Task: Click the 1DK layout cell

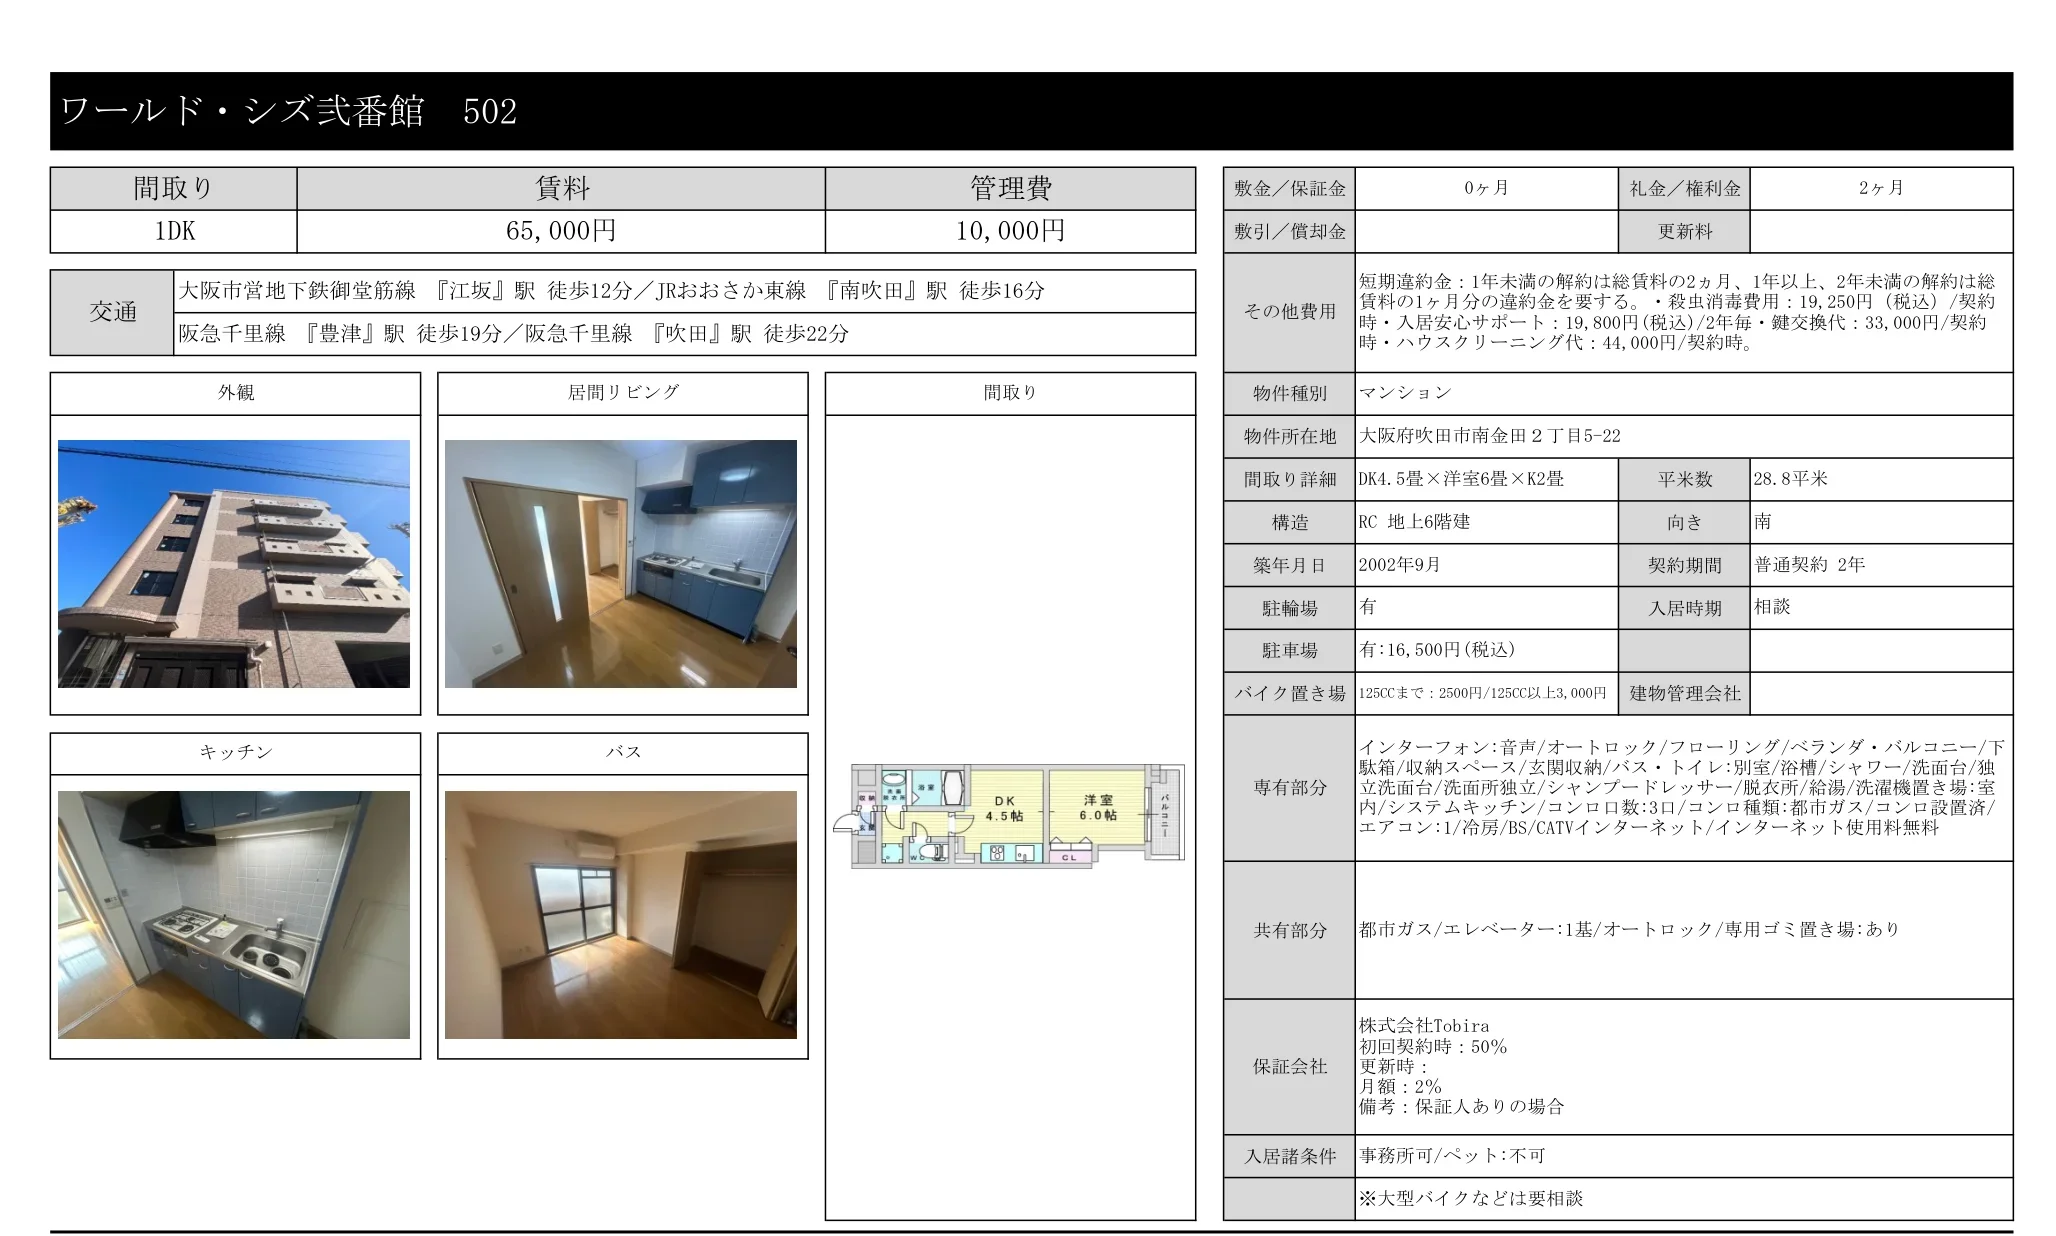Action: (x=172, y=231)
